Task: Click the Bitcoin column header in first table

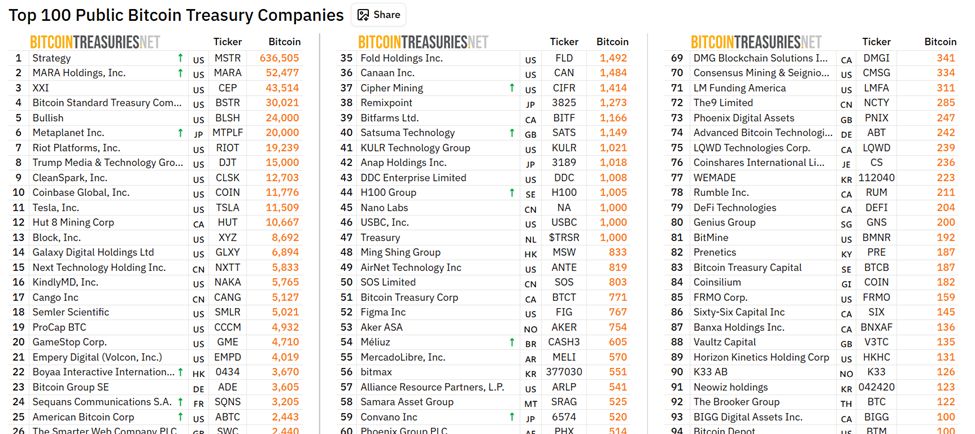Action: click(x=284, y=42)
